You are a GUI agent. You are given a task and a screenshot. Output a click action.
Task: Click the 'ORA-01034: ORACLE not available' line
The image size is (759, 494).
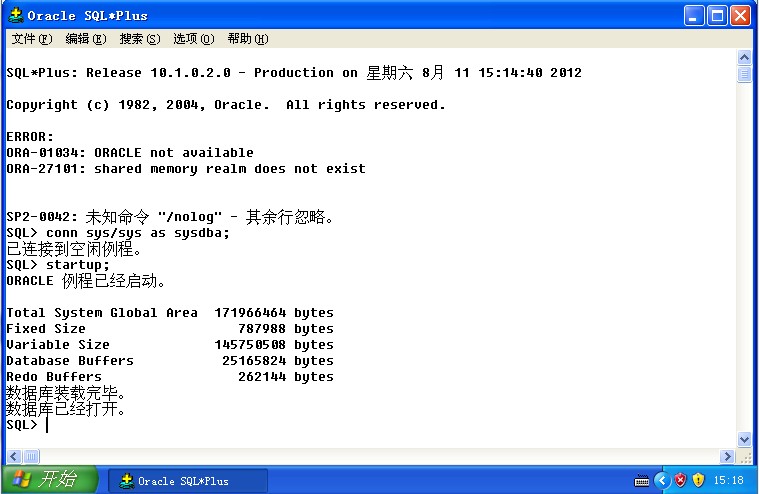pos(130,153)
